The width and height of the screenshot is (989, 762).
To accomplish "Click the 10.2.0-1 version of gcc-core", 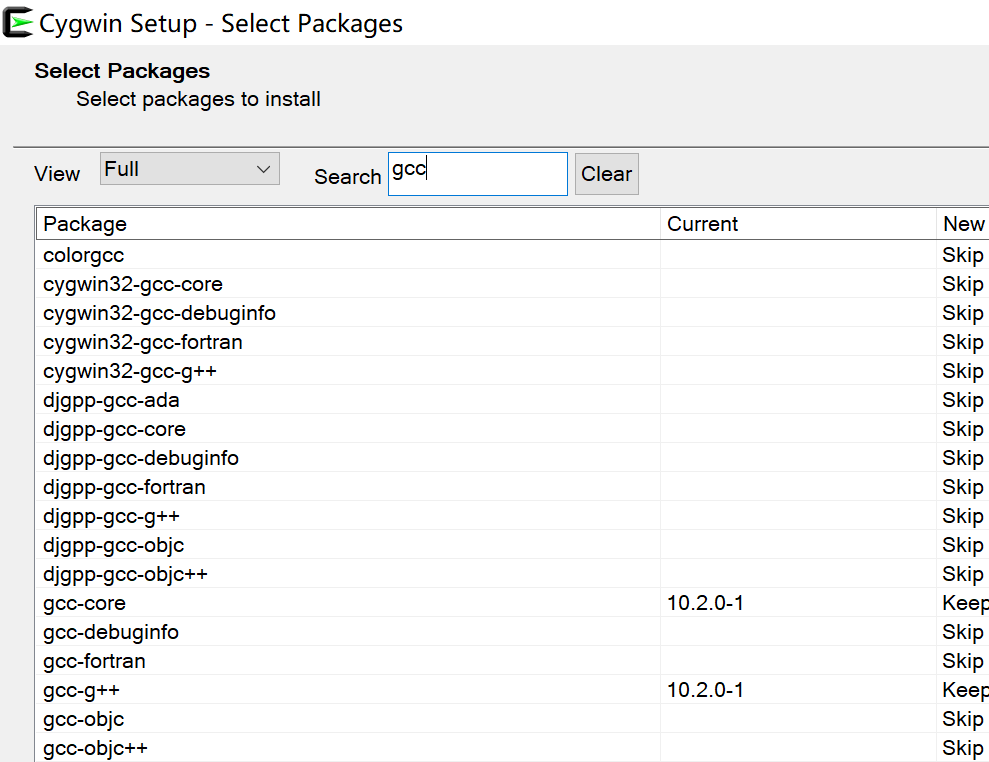I will point(705,603).
